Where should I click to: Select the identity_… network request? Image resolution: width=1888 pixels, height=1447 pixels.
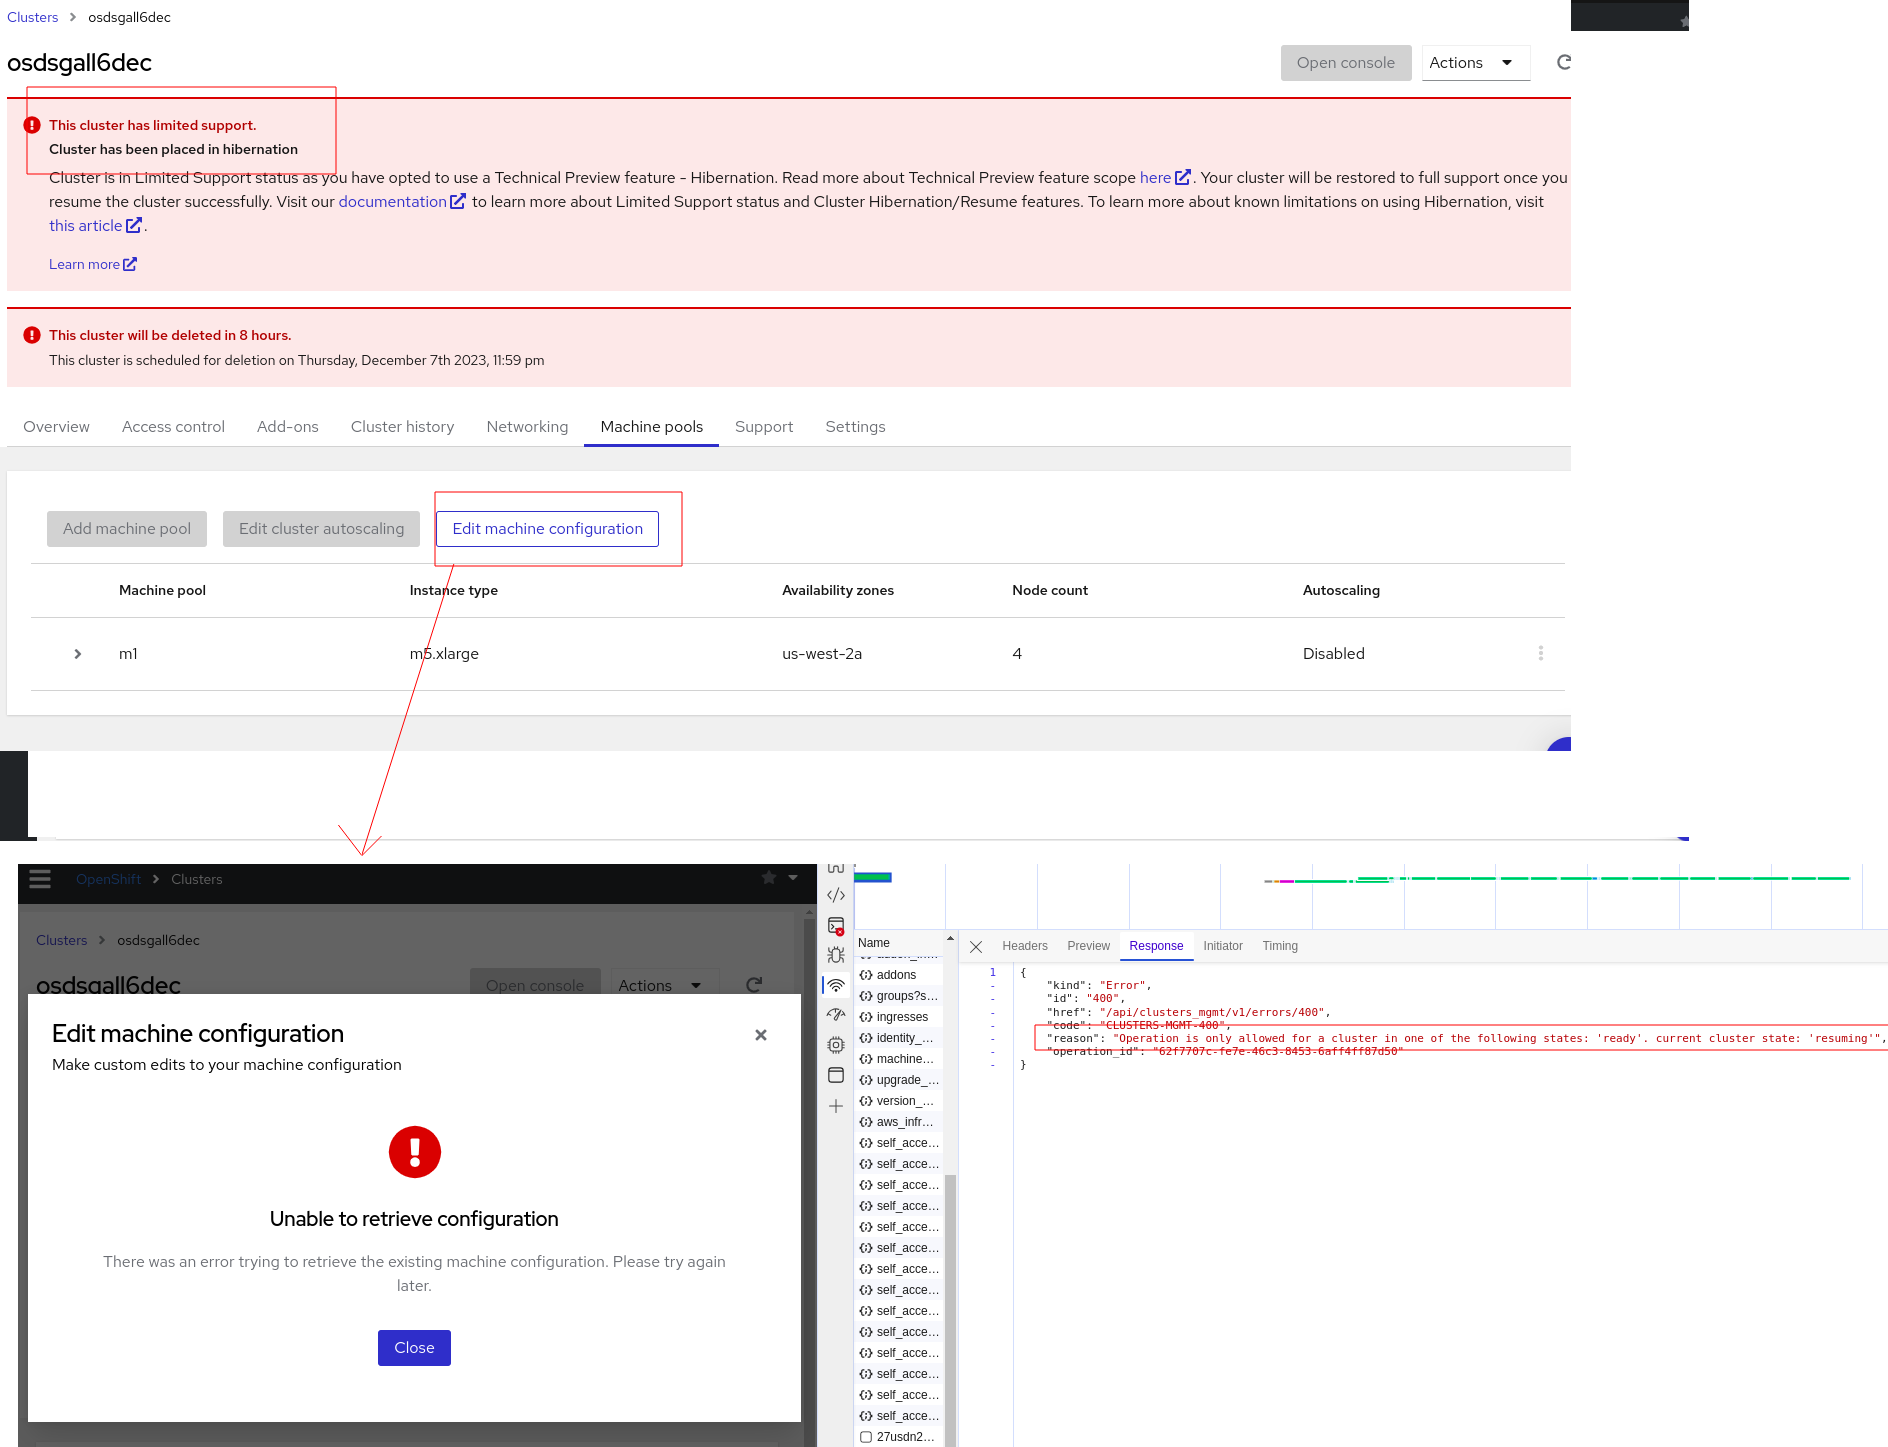point(897,1038)
